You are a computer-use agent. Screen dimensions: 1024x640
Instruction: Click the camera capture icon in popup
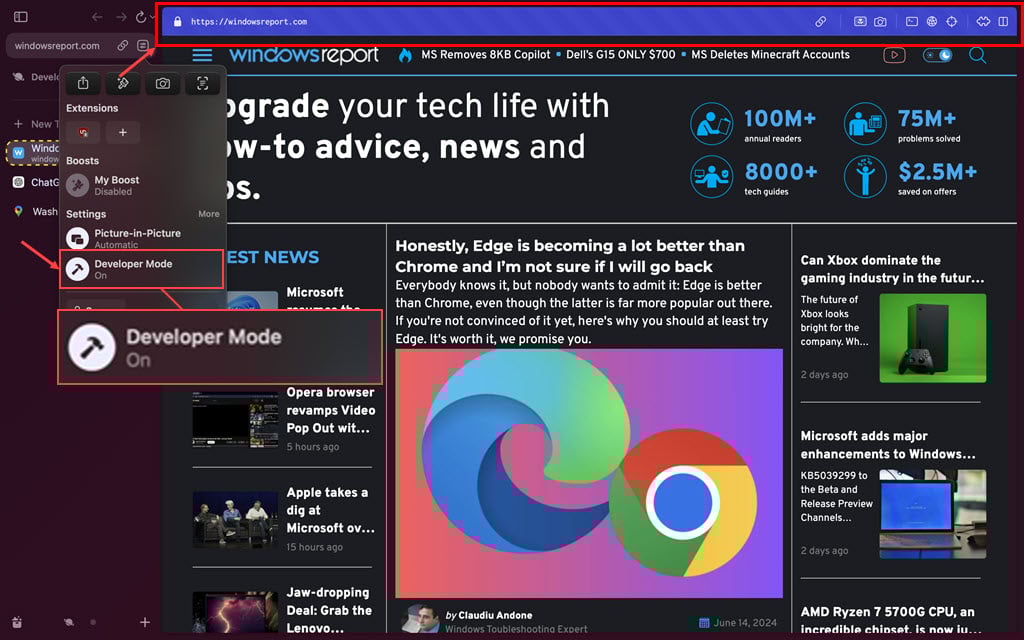point(163,83)
